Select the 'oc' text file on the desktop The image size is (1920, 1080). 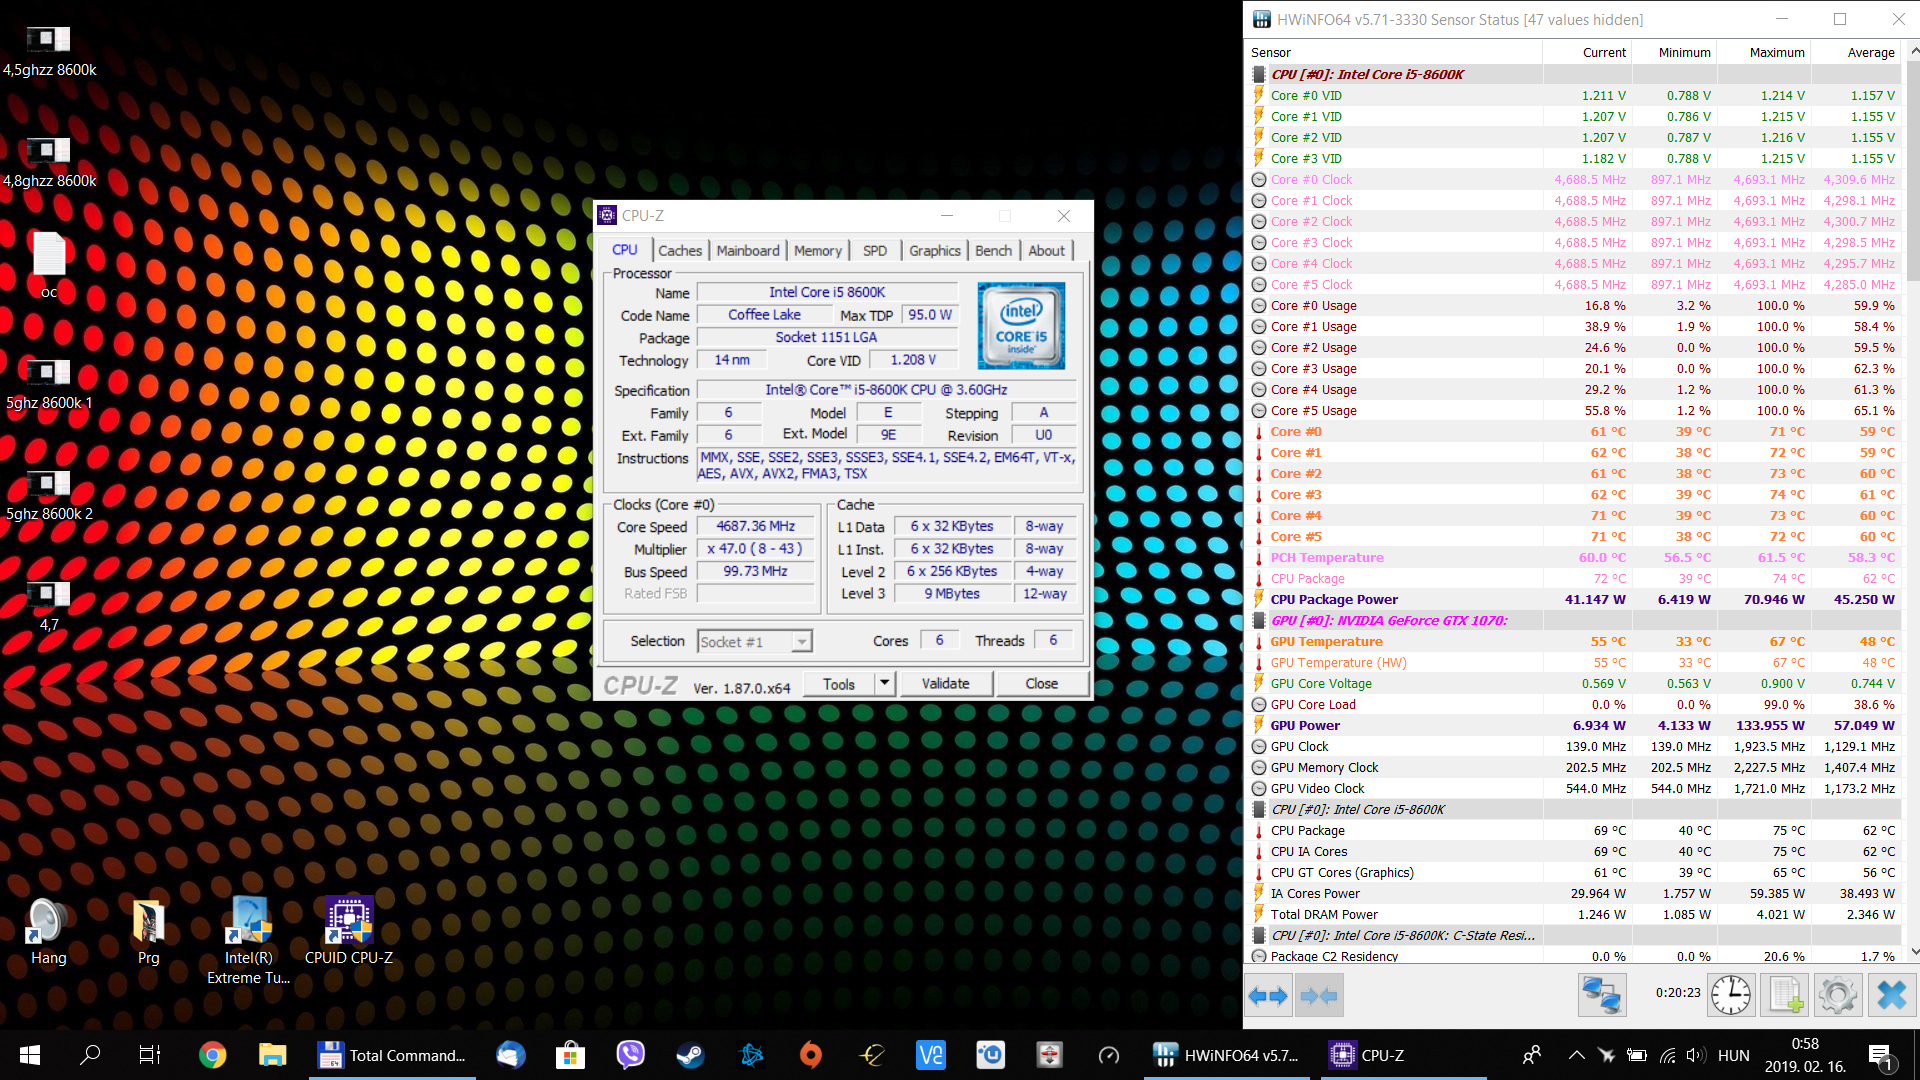pos(49,265)
